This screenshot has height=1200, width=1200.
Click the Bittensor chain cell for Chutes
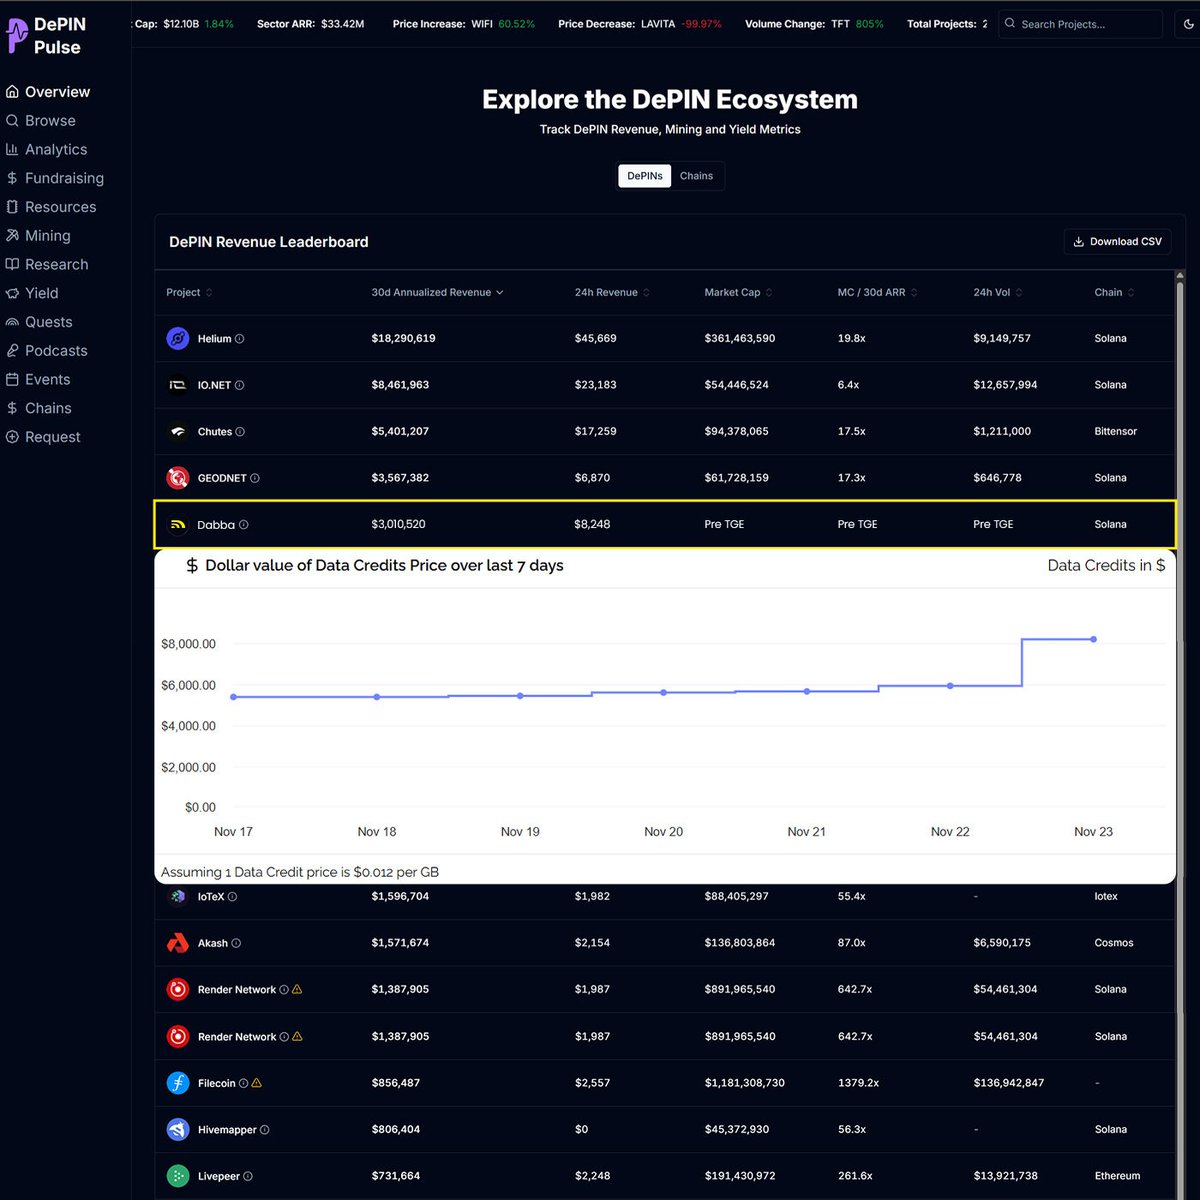click(1115, 432)
